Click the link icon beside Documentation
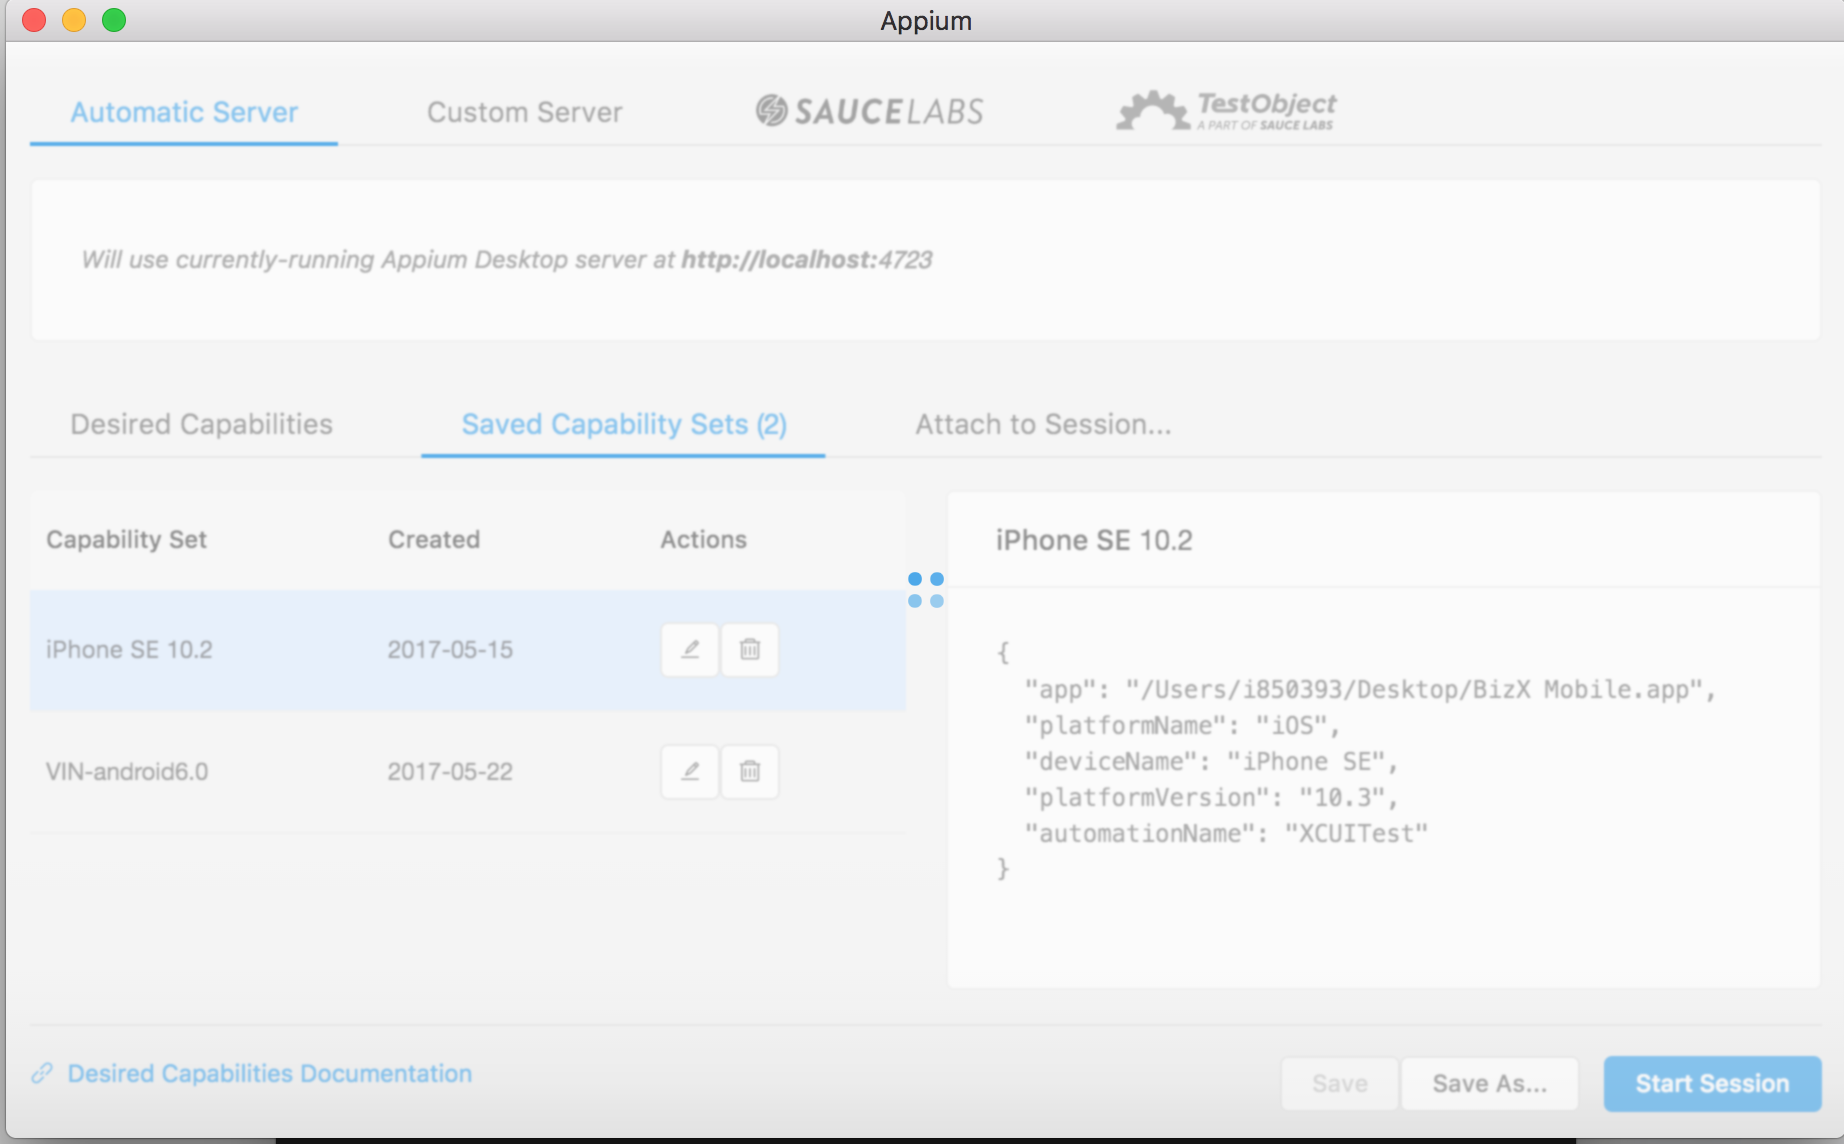This screenshot has width=1844, height=1144. point(42,1073)
